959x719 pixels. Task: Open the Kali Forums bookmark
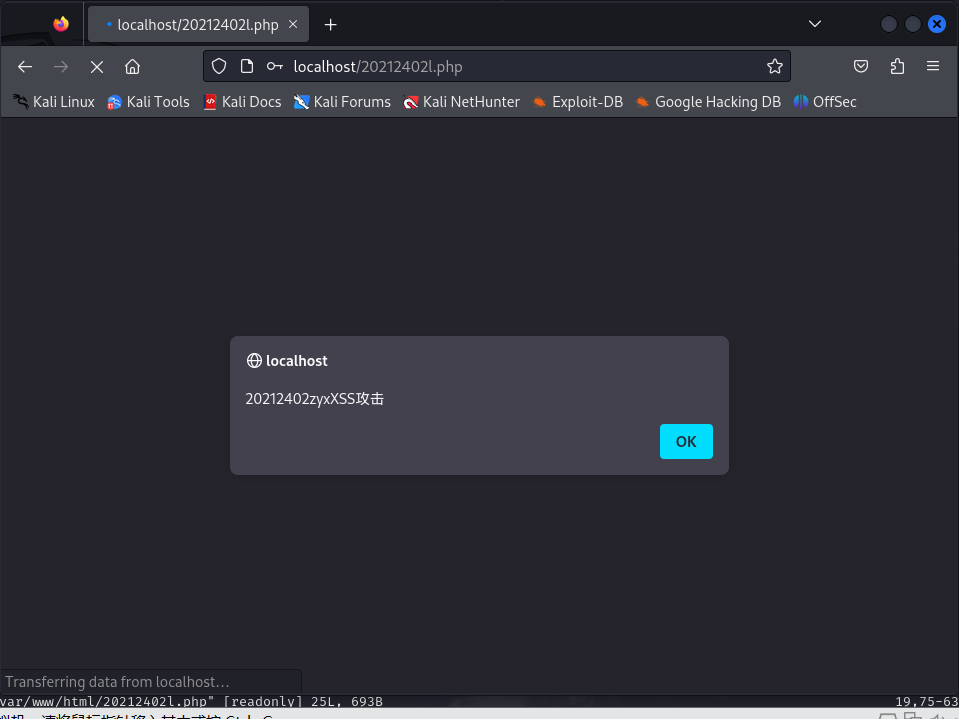(342, 102)
